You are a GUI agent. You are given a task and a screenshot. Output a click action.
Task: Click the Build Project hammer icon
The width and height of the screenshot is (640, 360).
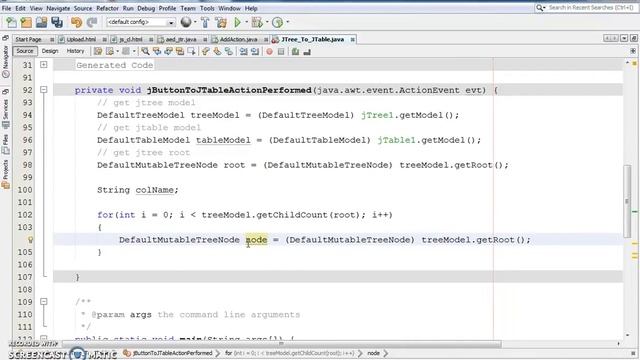(x=205, y=22)
